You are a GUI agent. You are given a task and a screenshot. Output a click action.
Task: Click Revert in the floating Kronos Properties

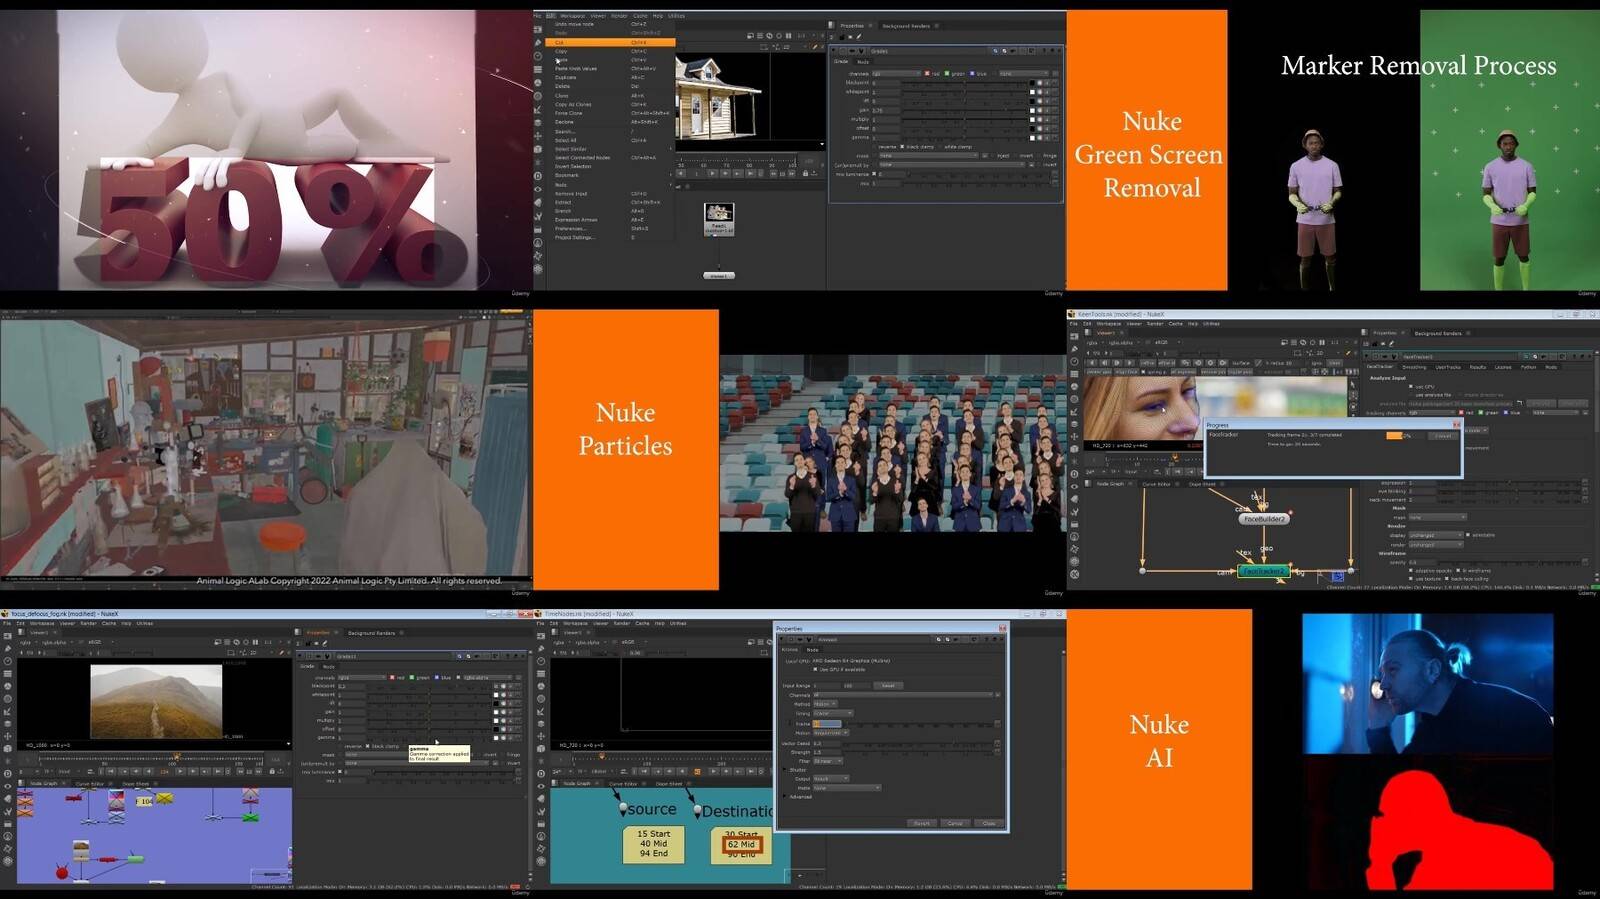(921, 823)
